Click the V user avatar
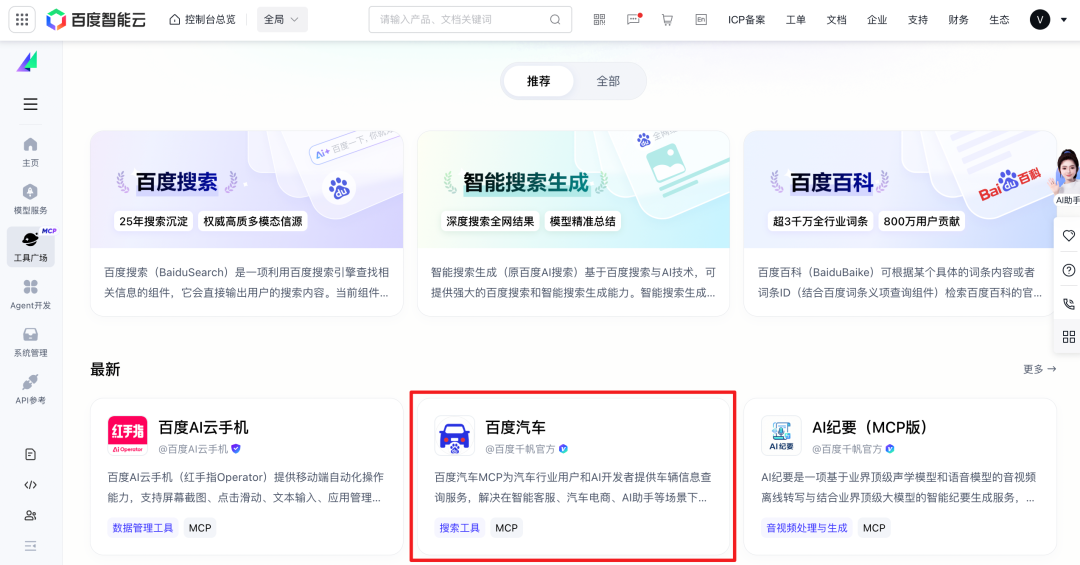The image size is (1080, 565). coord(1040,19)
